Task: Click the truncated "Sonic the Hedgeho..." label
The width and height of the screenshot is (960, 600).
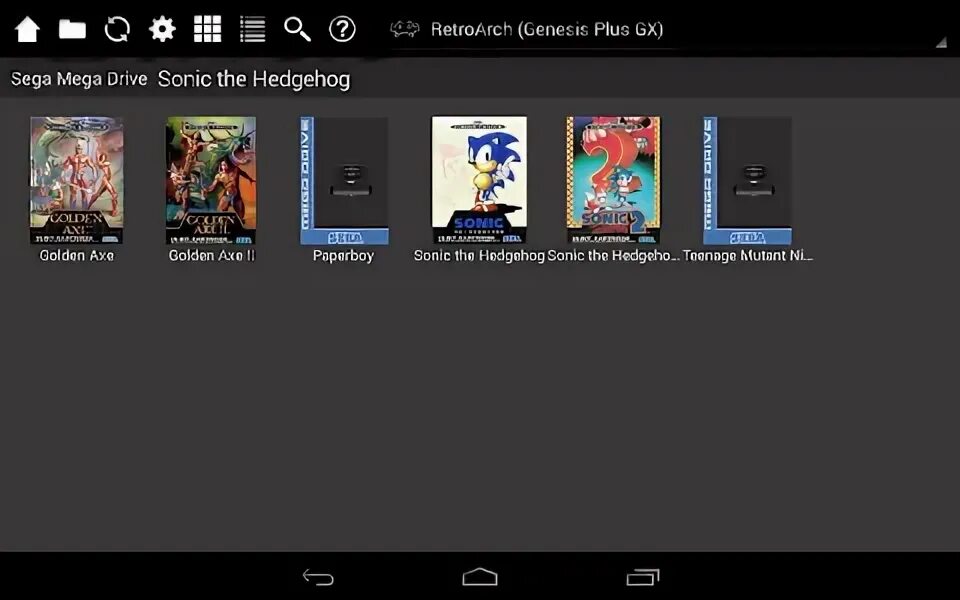Action: click(x=613, y=255)
